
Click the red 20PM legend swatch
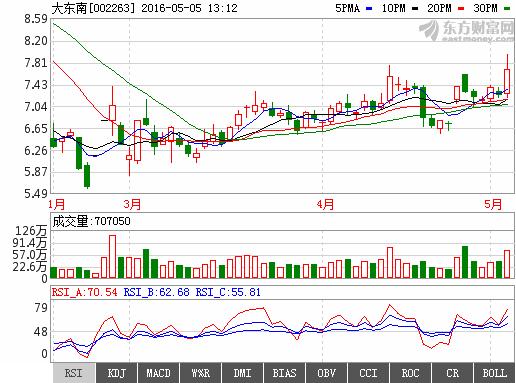click(x=461, y=9)
